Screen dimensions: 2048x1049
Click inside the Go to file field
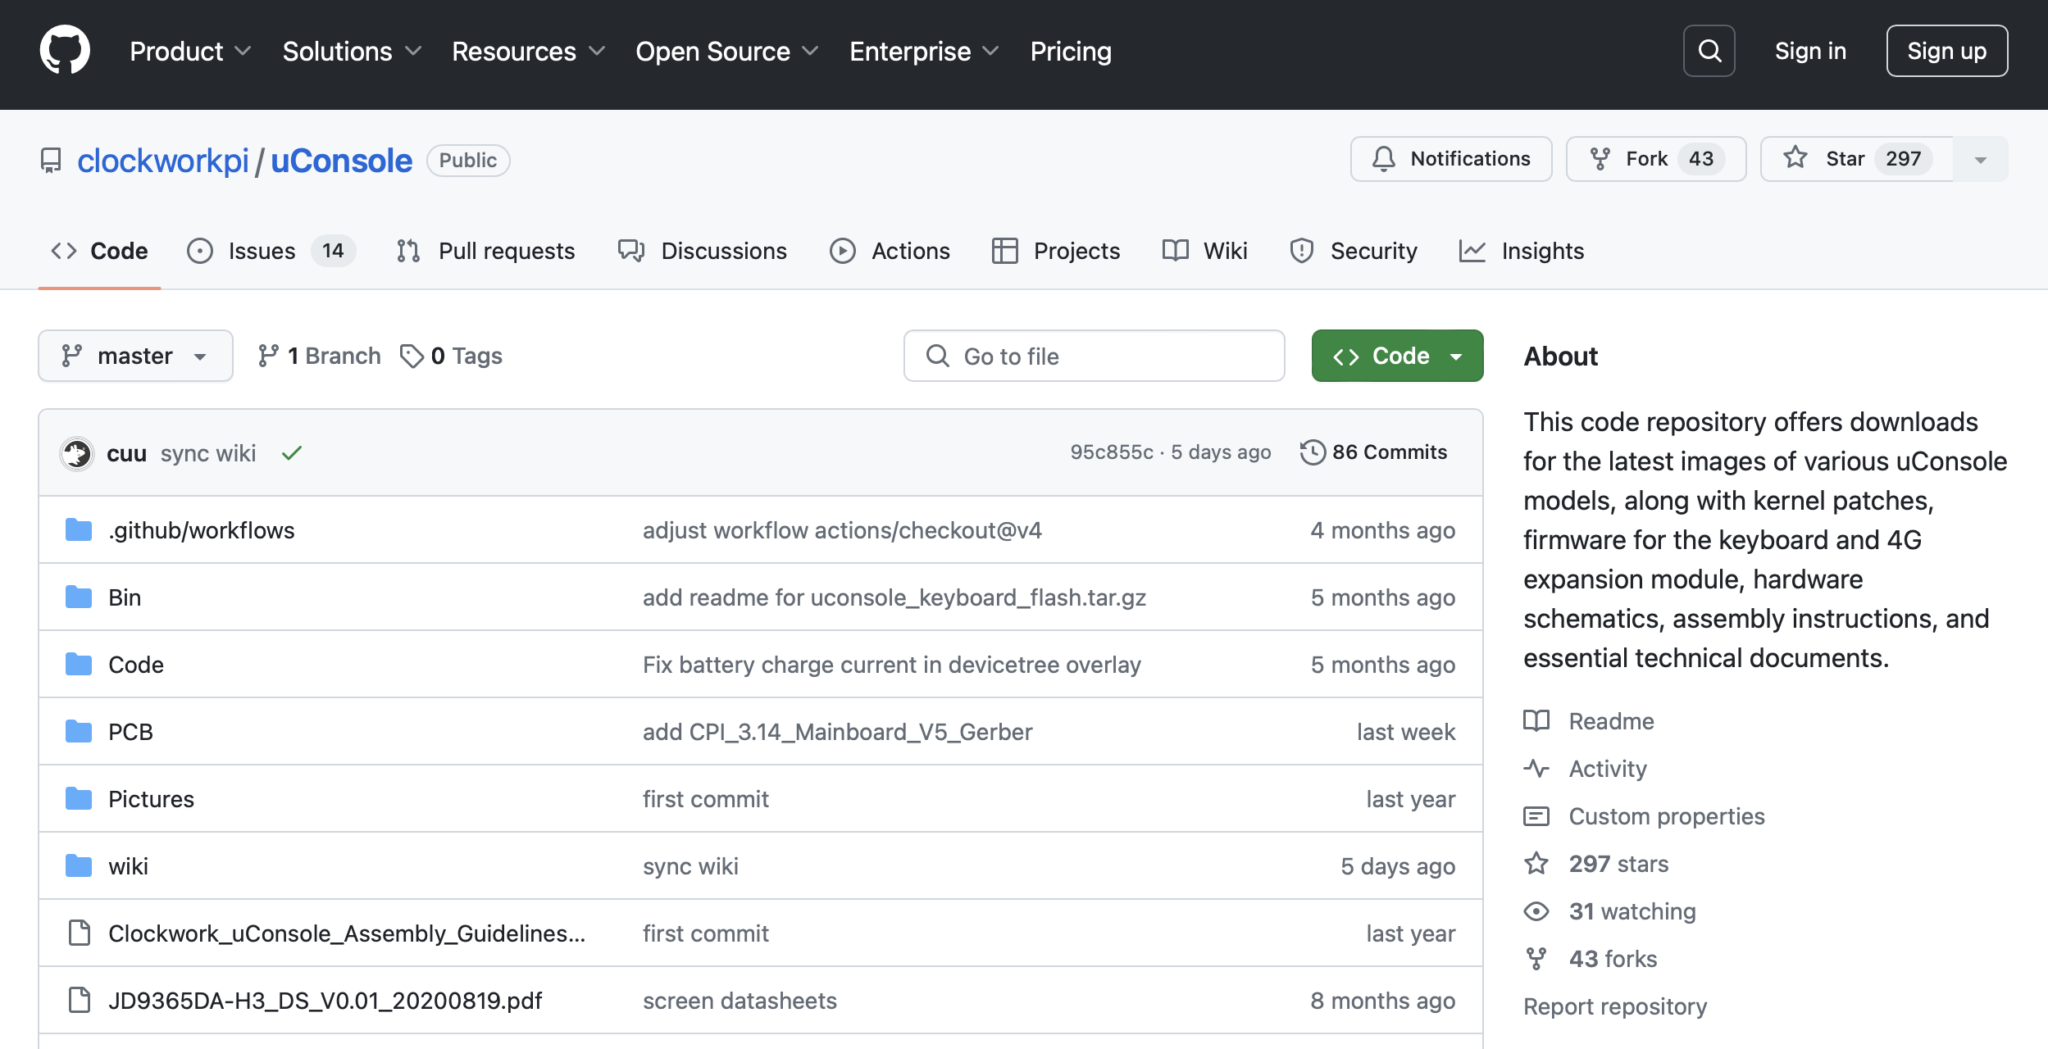click(x=1090, y=356)
